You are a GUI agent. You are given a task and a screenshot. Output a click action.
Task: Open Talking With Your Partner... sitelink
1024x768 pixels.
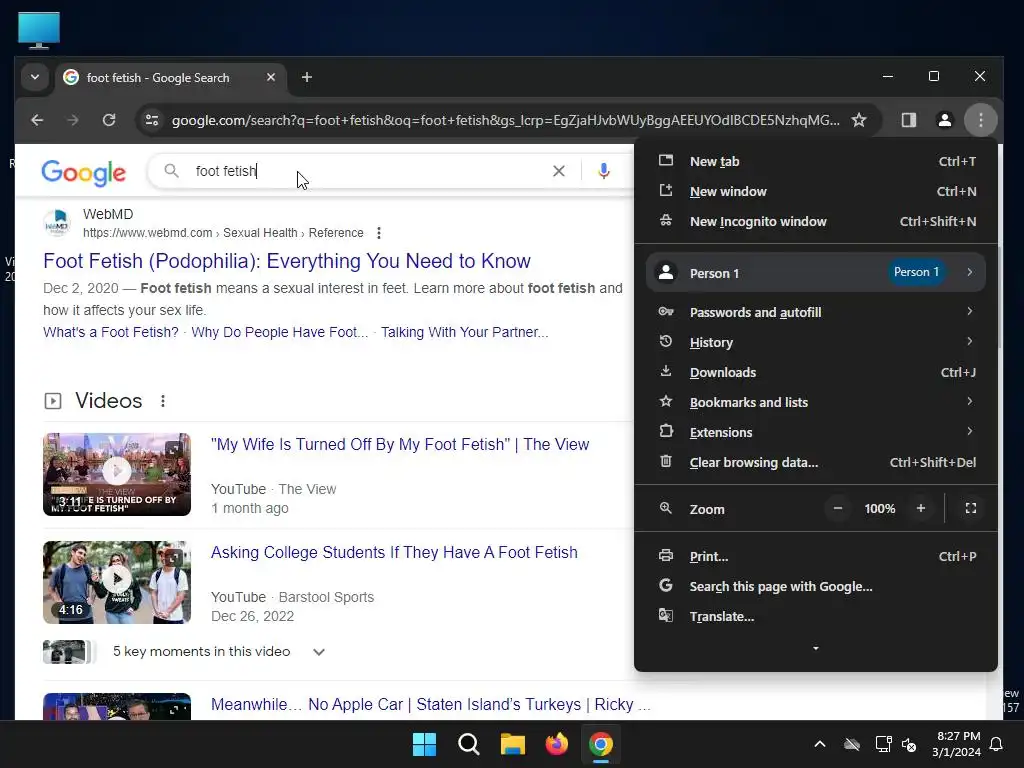pyautogui.click(x=464, y=332)
